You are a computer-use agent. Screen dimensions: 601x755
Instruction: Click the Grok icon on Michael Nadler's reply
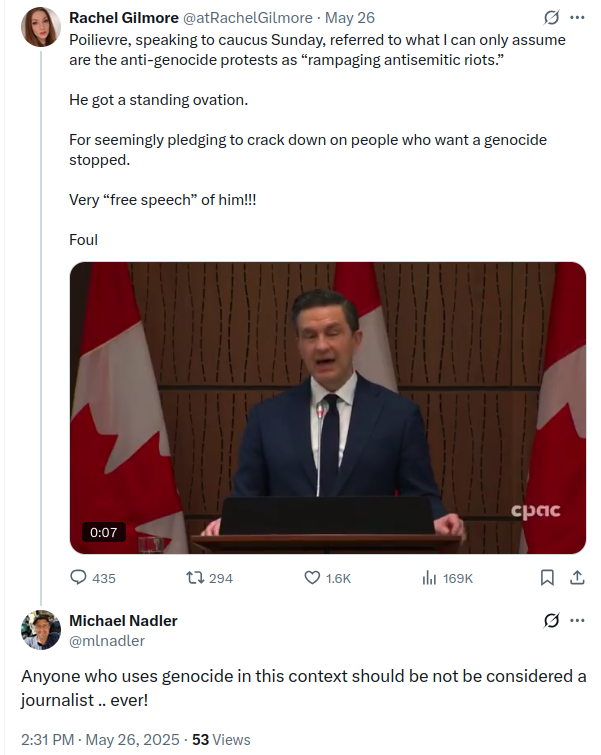551,621
